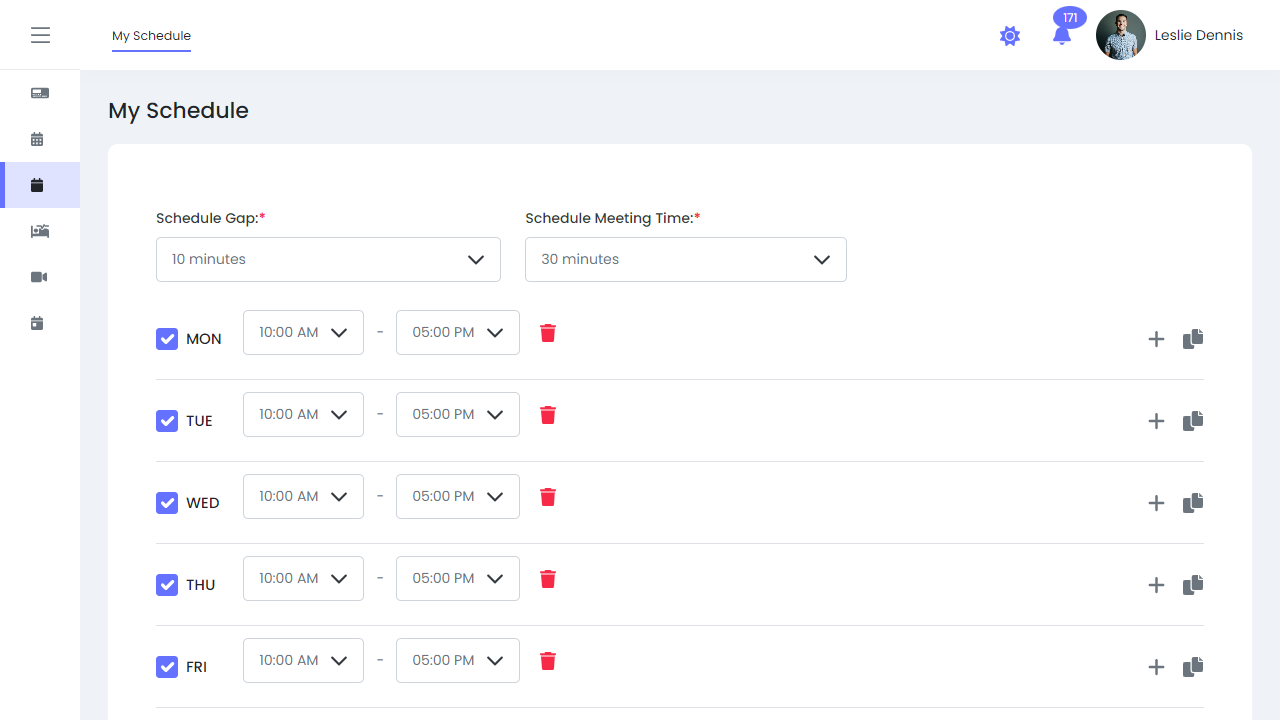Open Friday's 05:00 PM end time dropdown

point(457,660)
